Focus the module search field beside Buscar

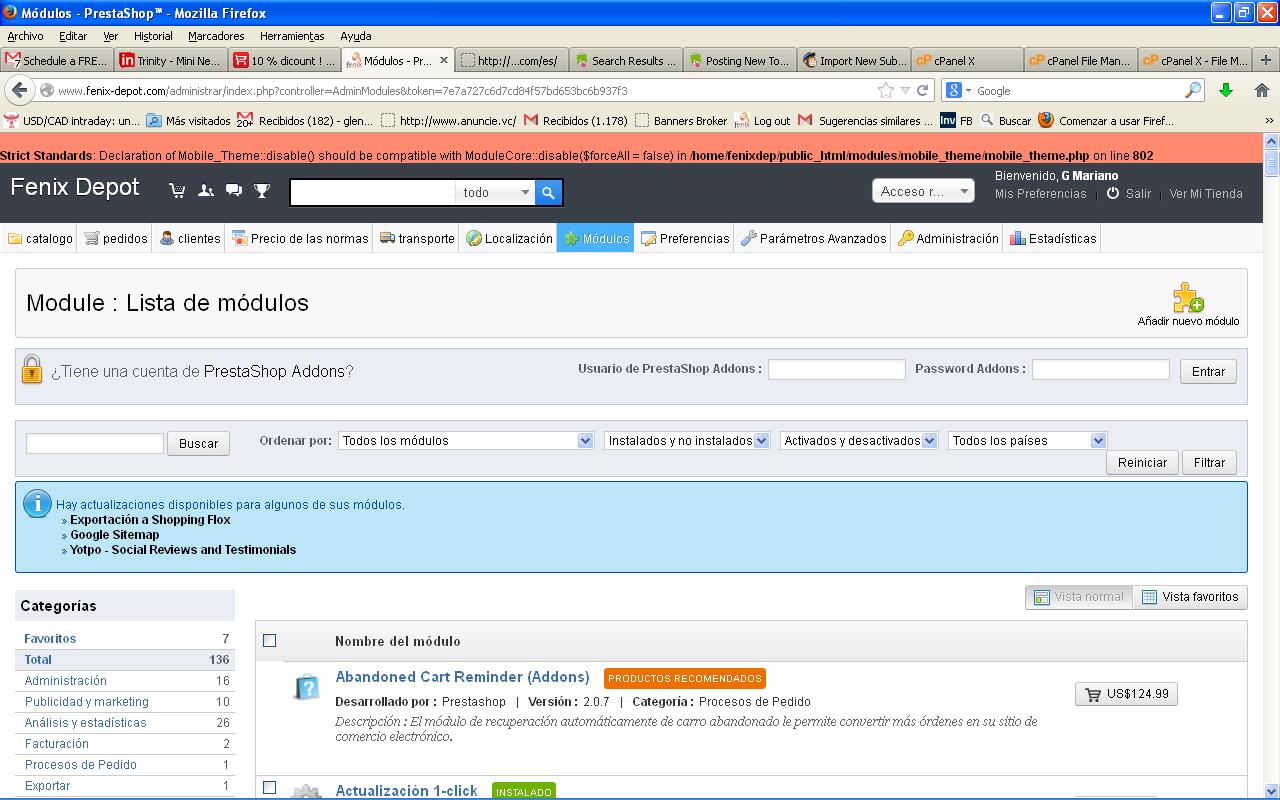tap(95, 443)
